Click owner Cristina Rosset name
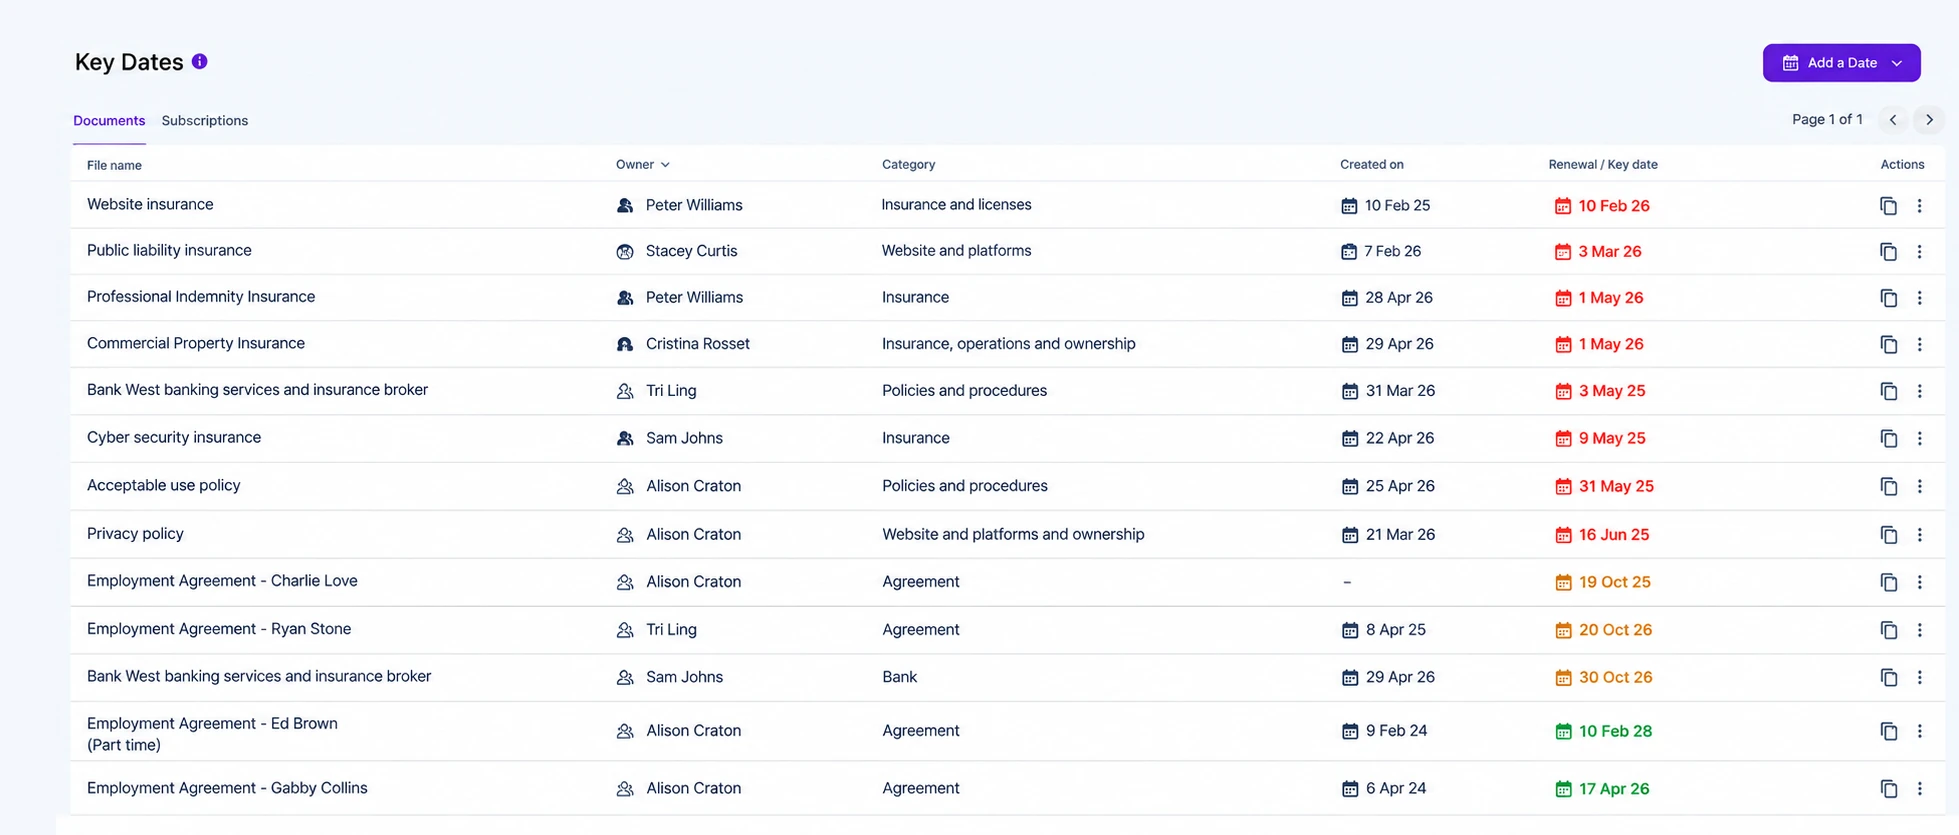Image resolution: width=1959 pixels, height=835 pixels. click(x=698, y=343)
